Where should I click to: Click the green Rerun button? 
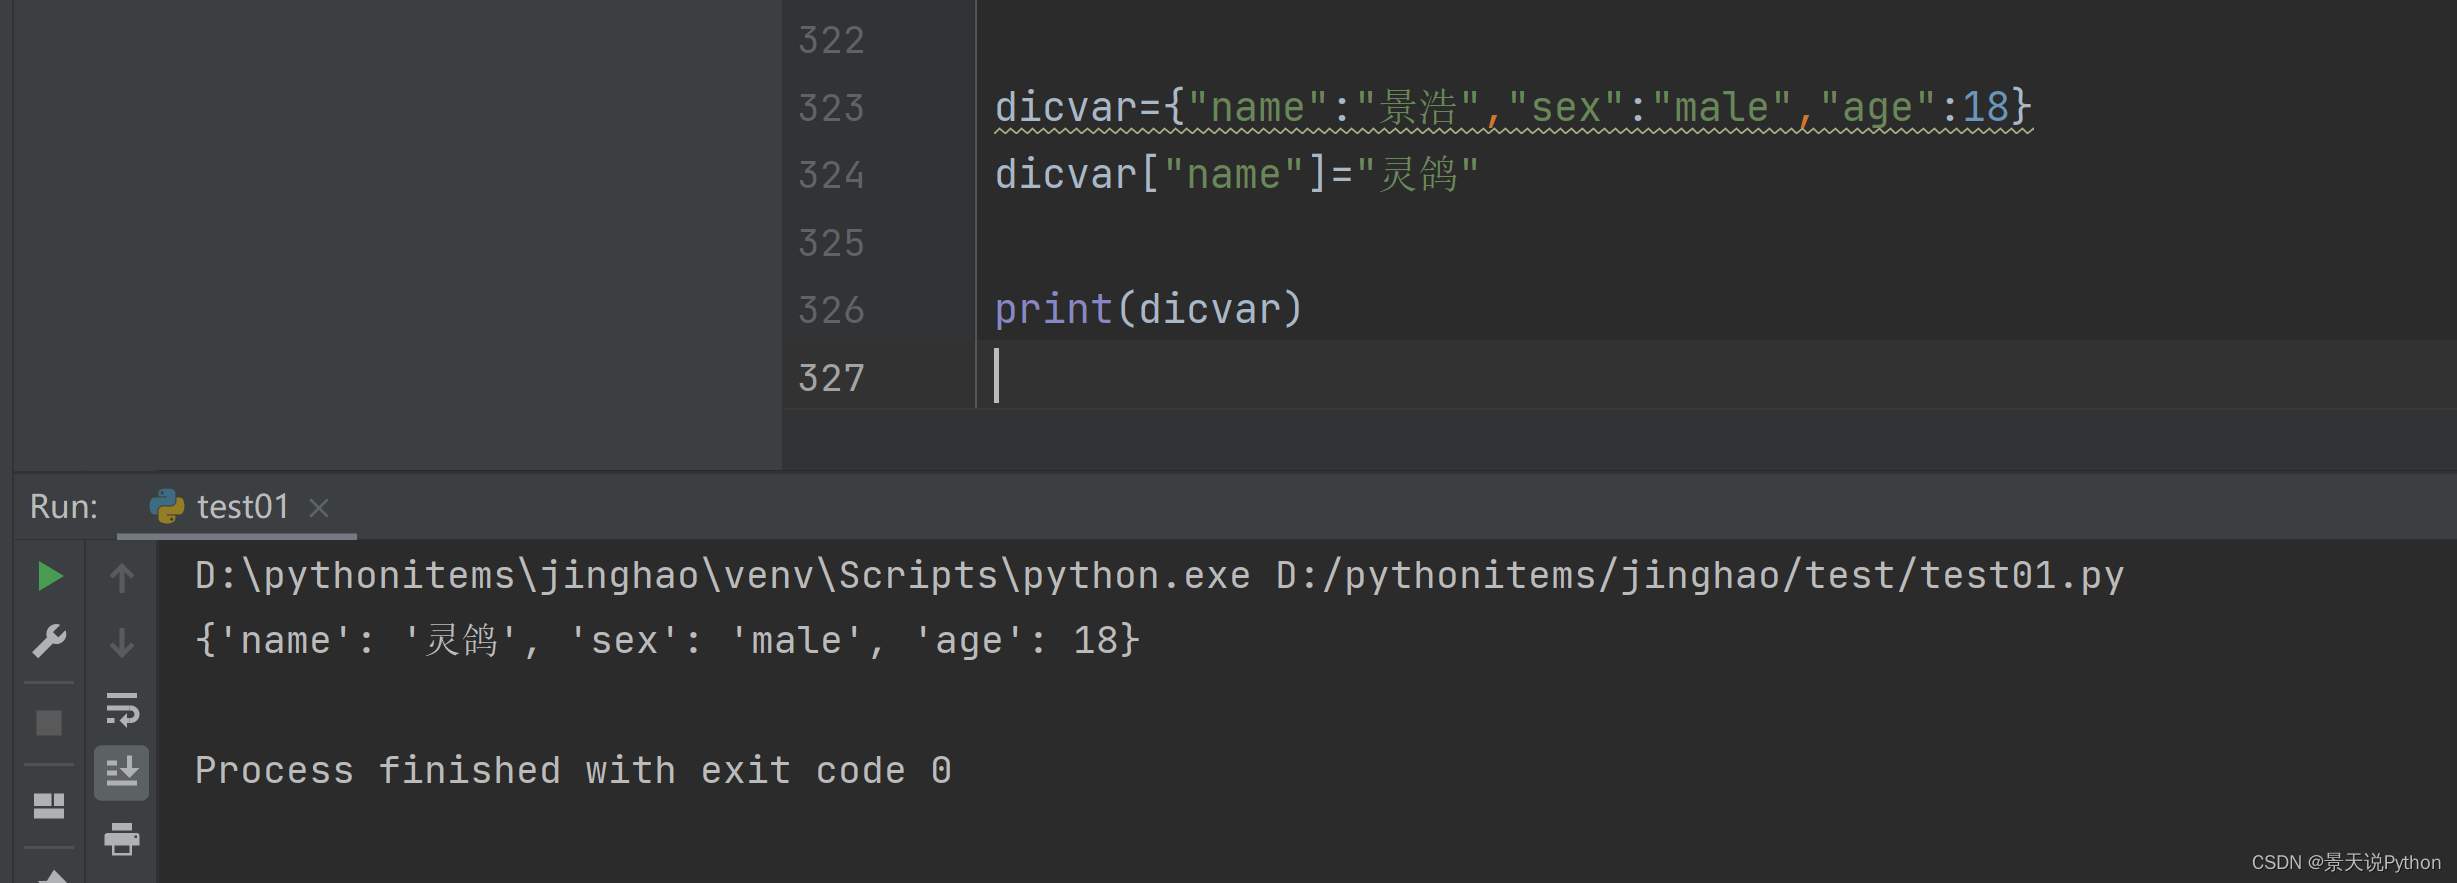pyautogui.click(x=49, y=576)
